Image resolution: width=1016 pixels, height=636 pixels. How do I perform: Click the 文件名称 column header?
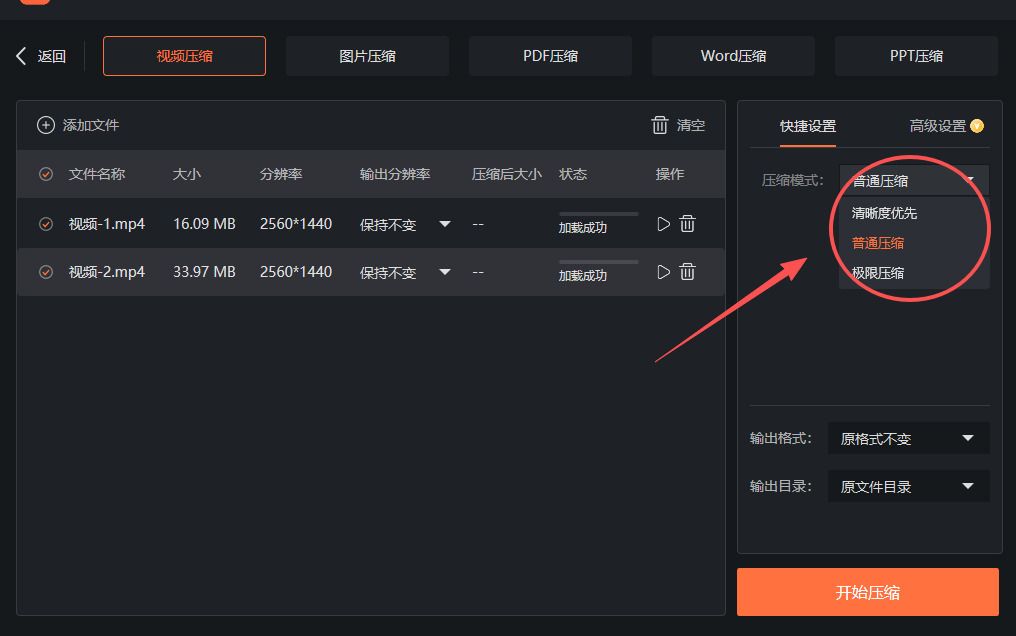(x=97, y=174)
